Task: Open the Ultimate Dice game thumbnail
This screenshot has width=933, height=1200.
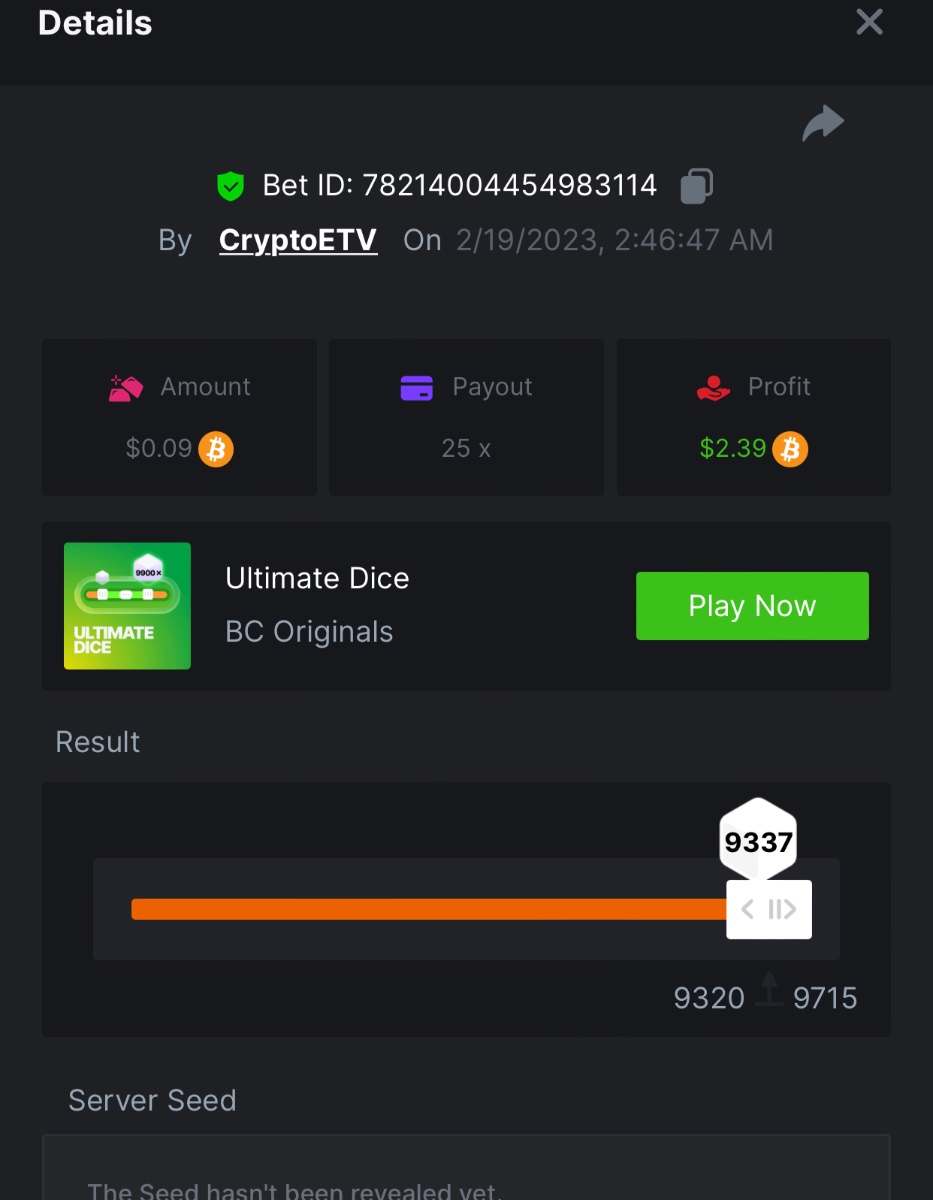Action: (127, 606)
